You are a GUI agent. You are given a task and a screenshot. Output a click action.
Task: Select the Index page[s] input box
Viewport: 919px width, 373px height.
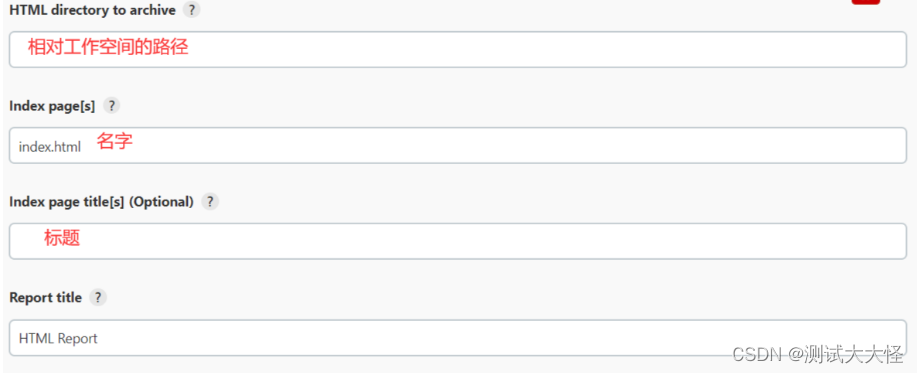pyautogui.click(x=458, y=145)
